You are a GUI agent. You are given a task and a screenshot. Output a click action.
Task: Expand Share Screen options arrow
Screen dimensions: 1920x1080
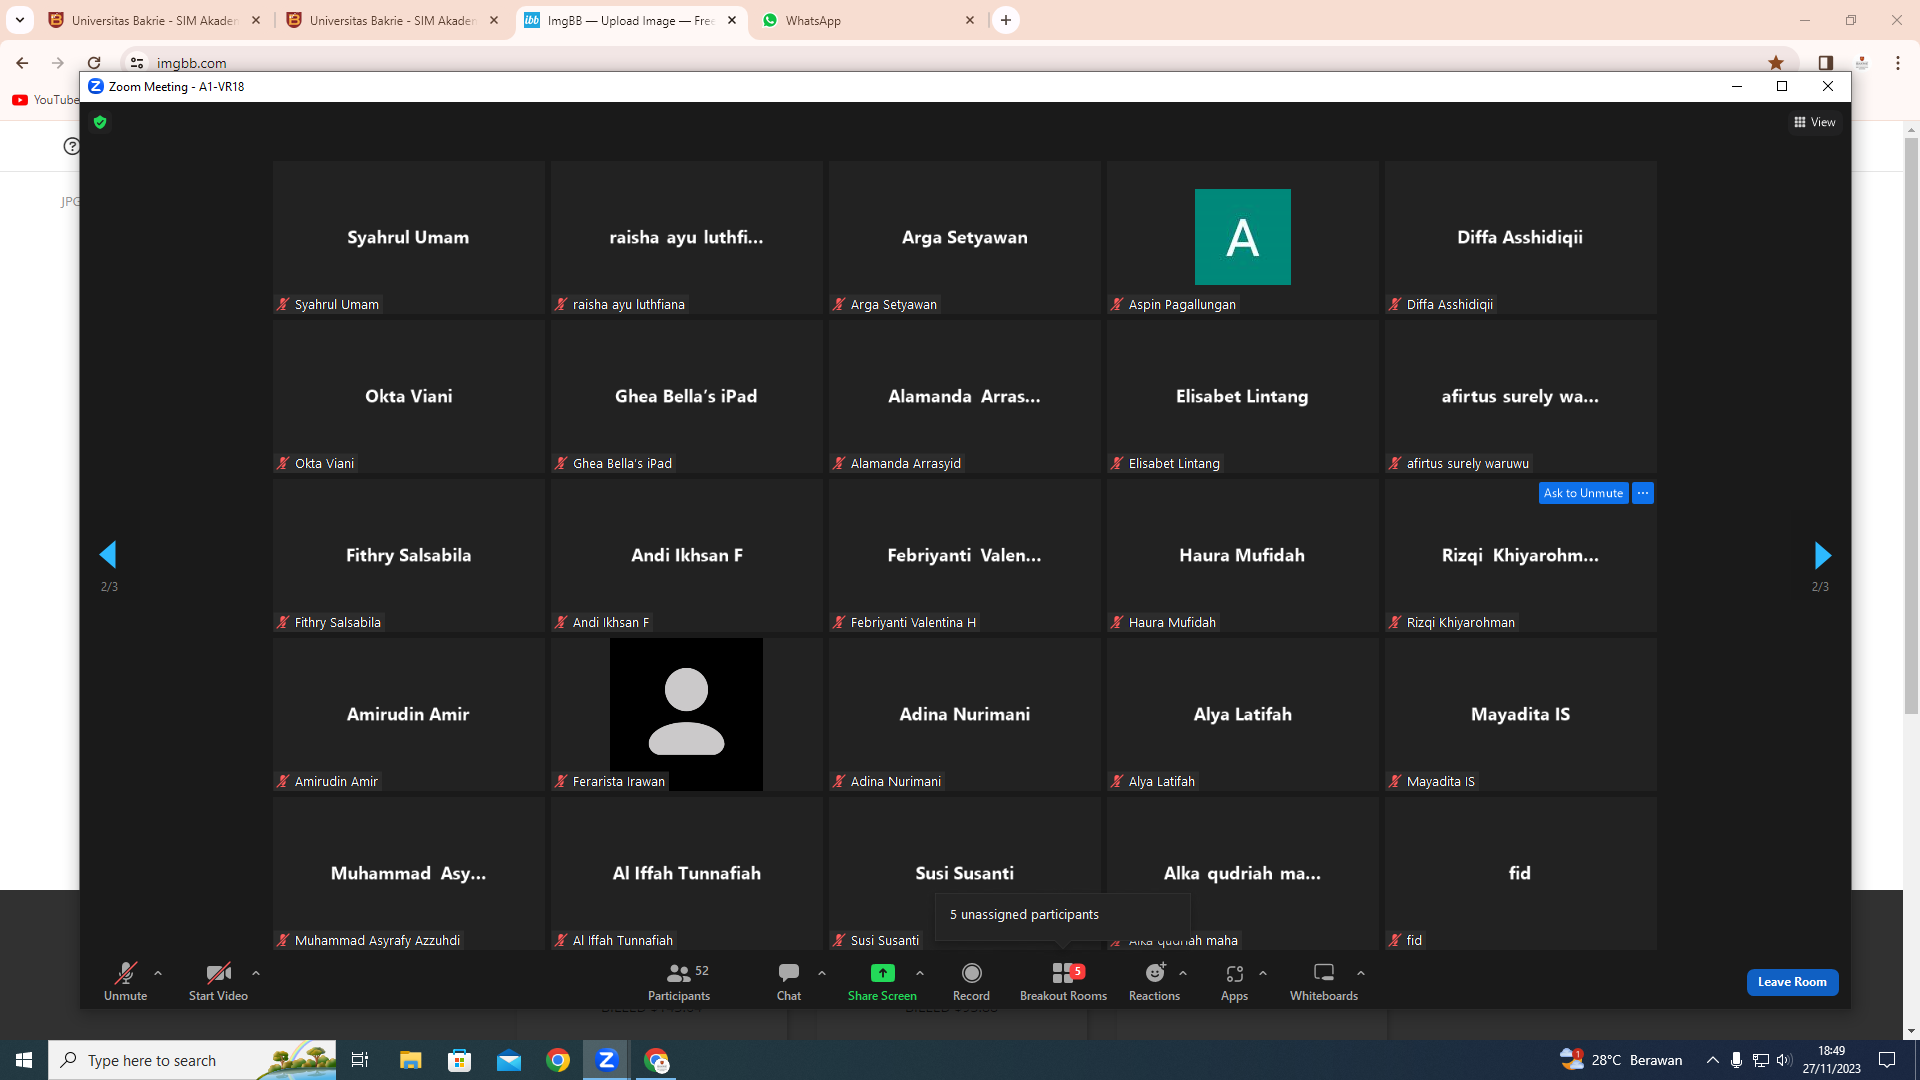pos(920,973)
